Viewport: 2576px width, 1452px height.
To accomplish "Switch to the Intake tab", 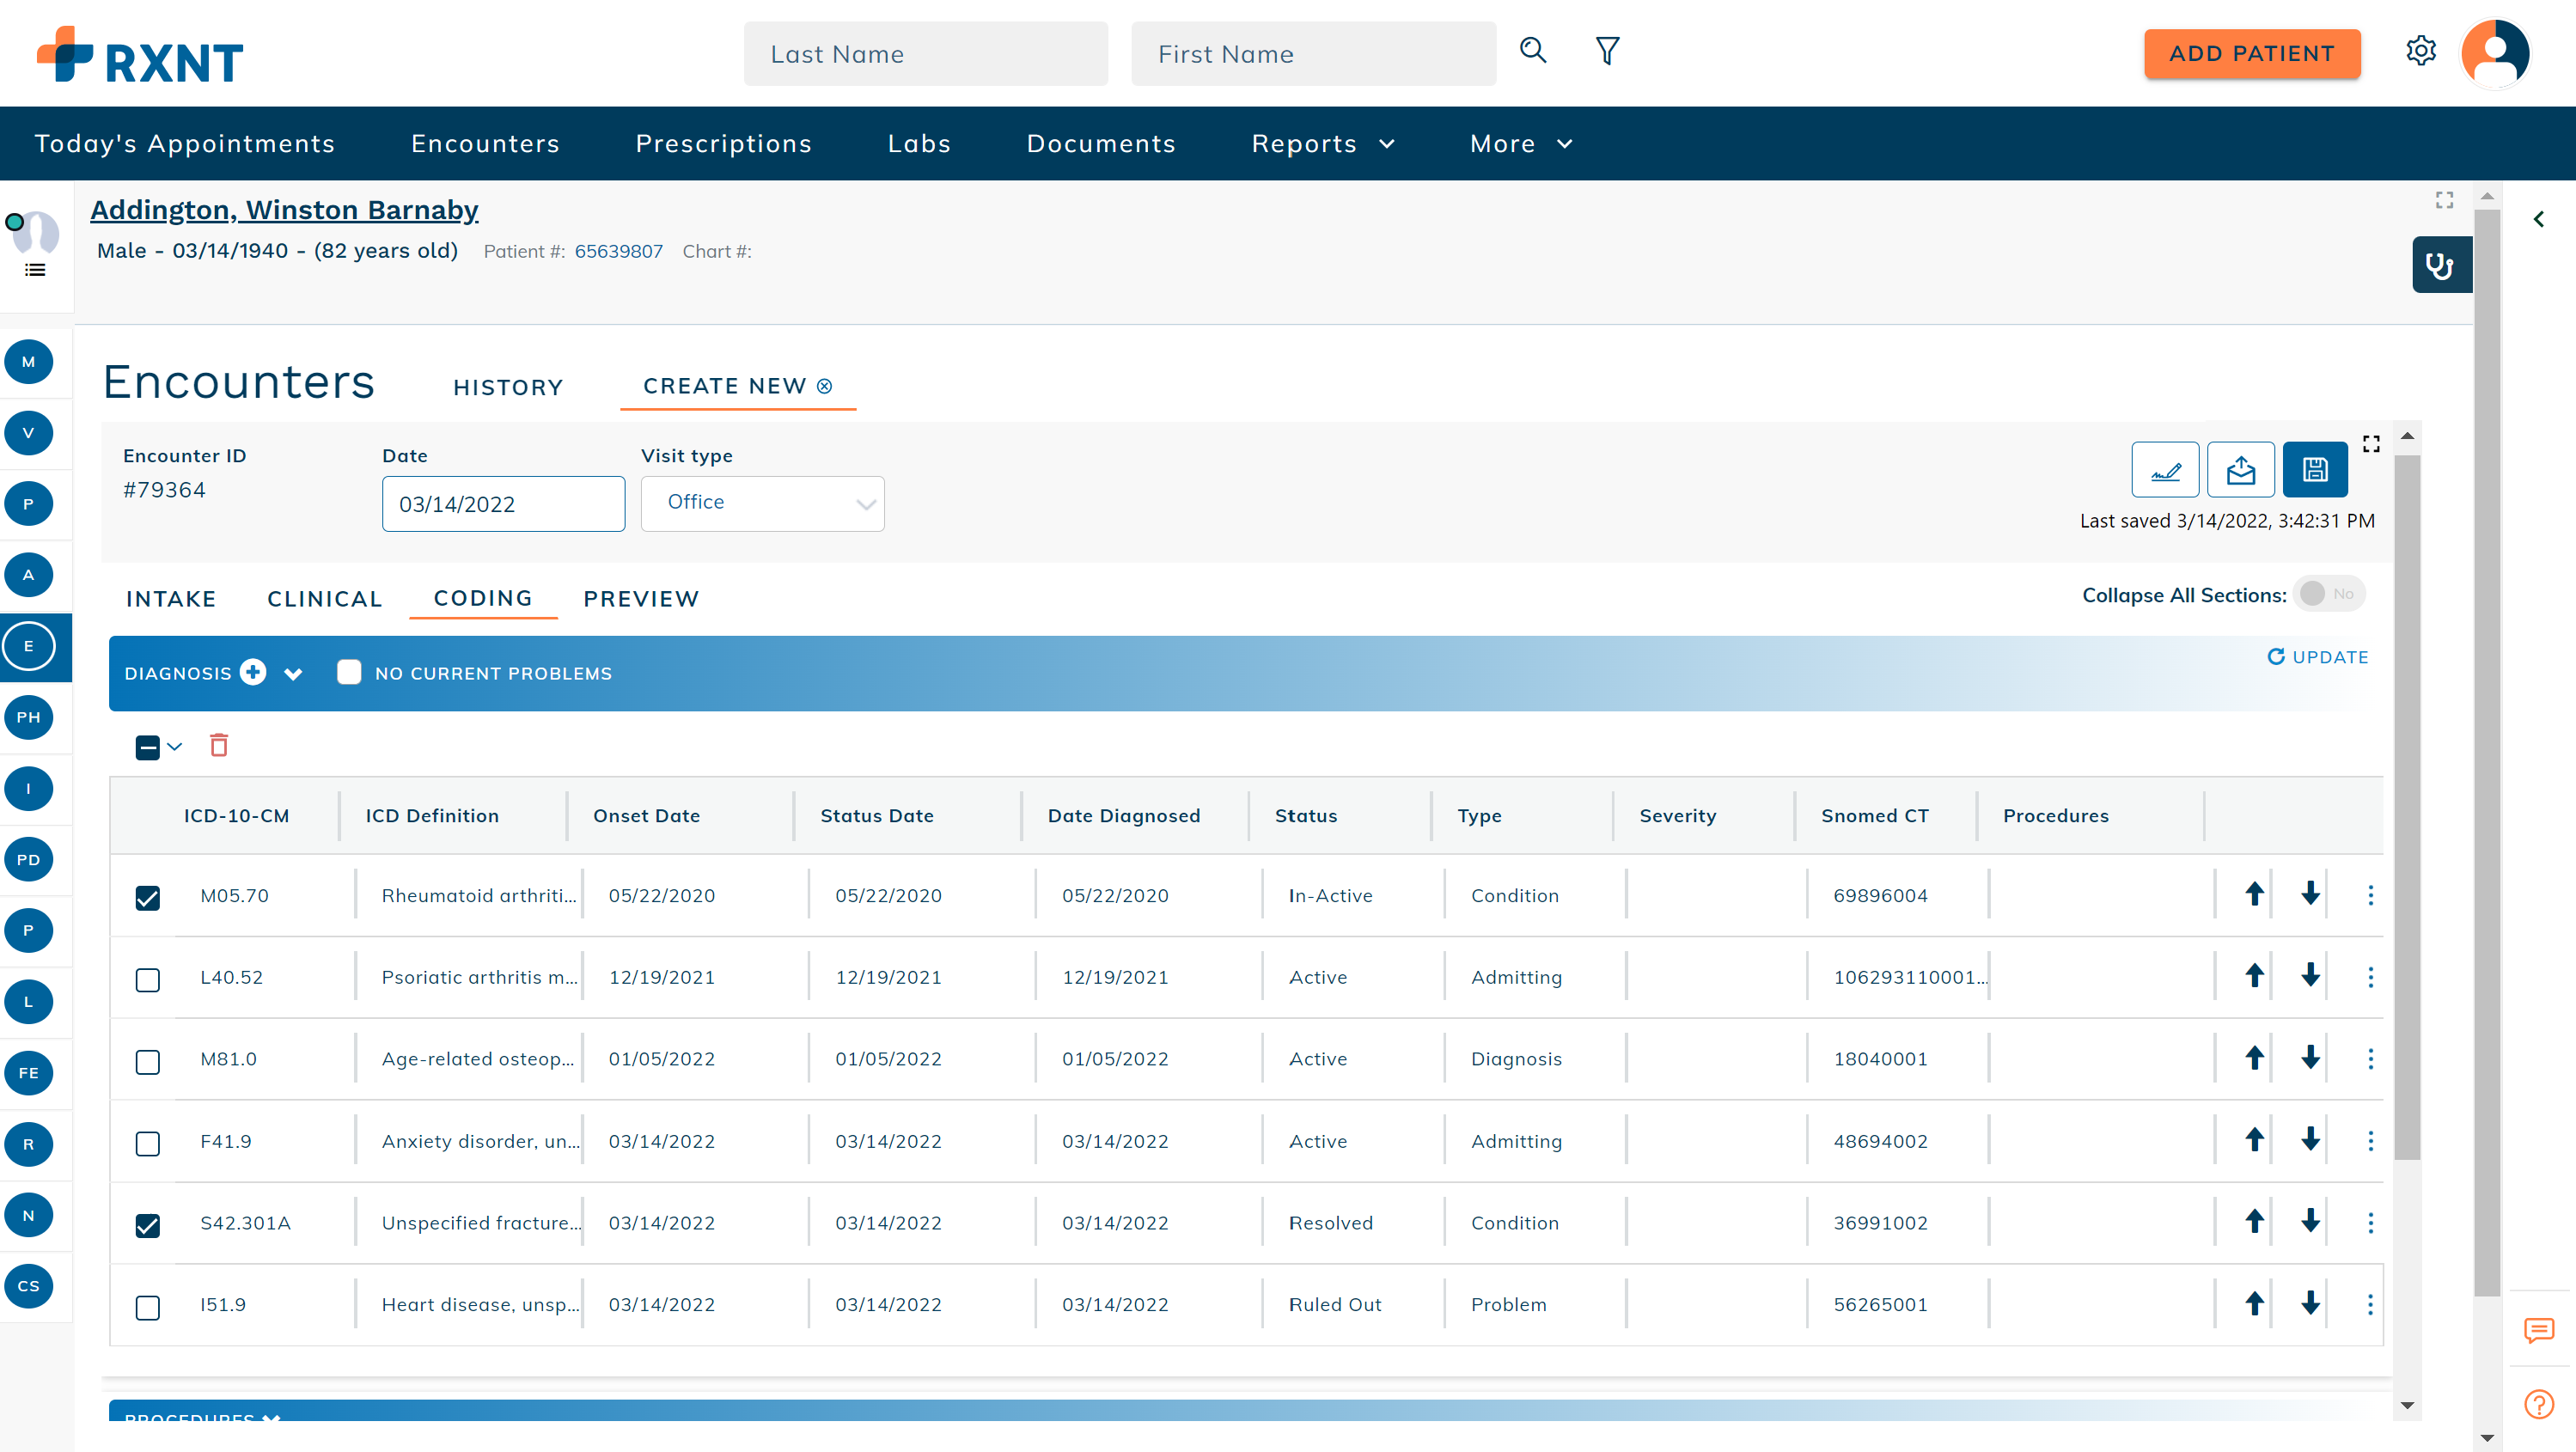I will [171, 598].
